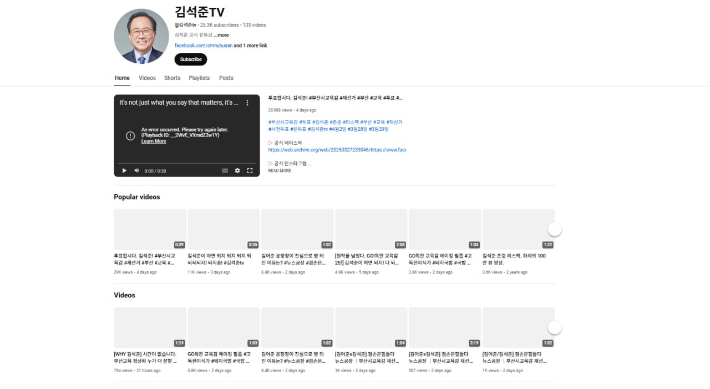Click the featured video title in player

178,103
